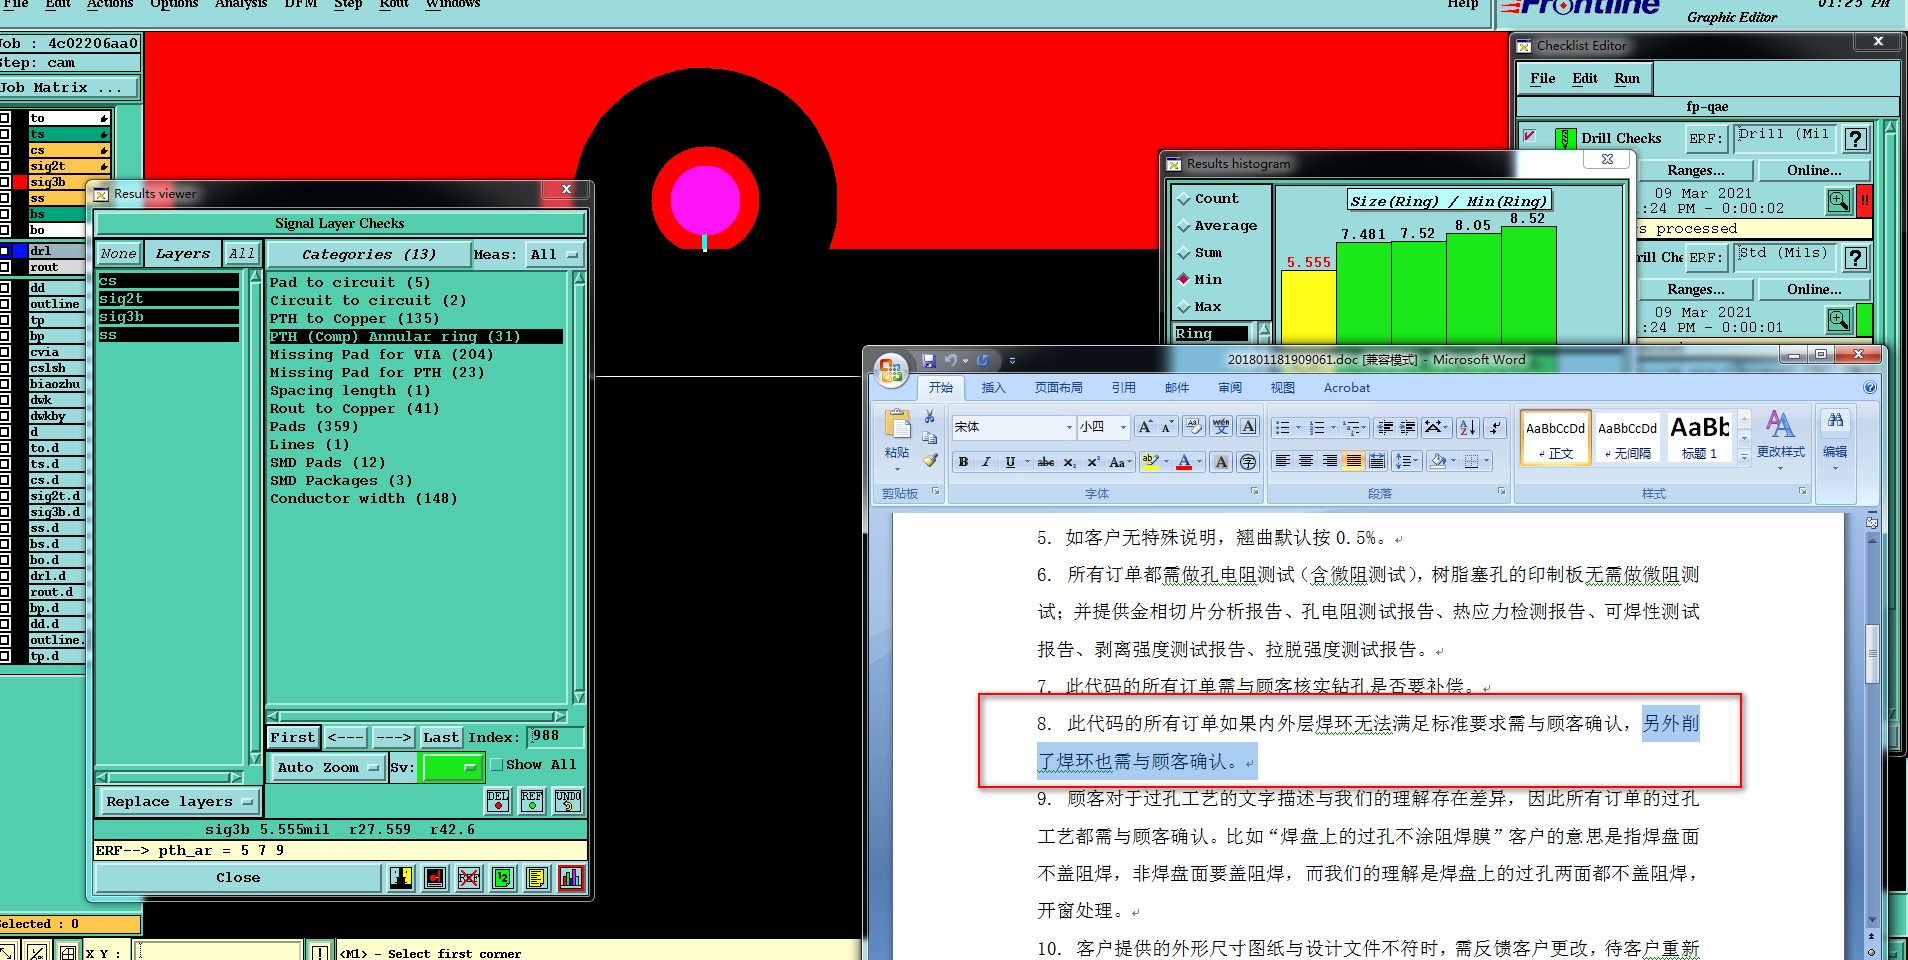Click the crossed-out ERF icon in Results viewer
Image resolution: width=1908 pixels, height=960 pixels.
(469, 878)
